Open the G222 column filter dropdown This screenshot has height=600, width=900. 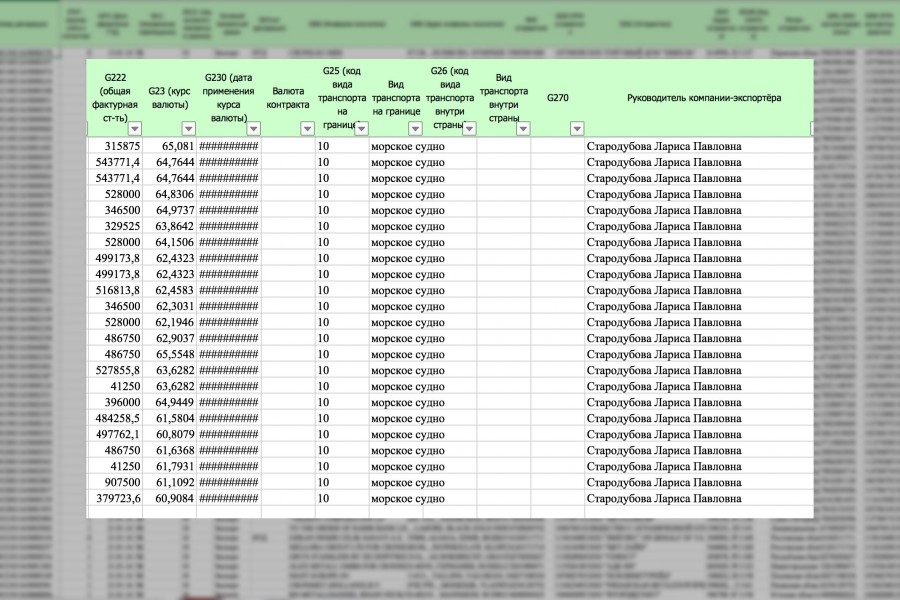pos(134,128)
